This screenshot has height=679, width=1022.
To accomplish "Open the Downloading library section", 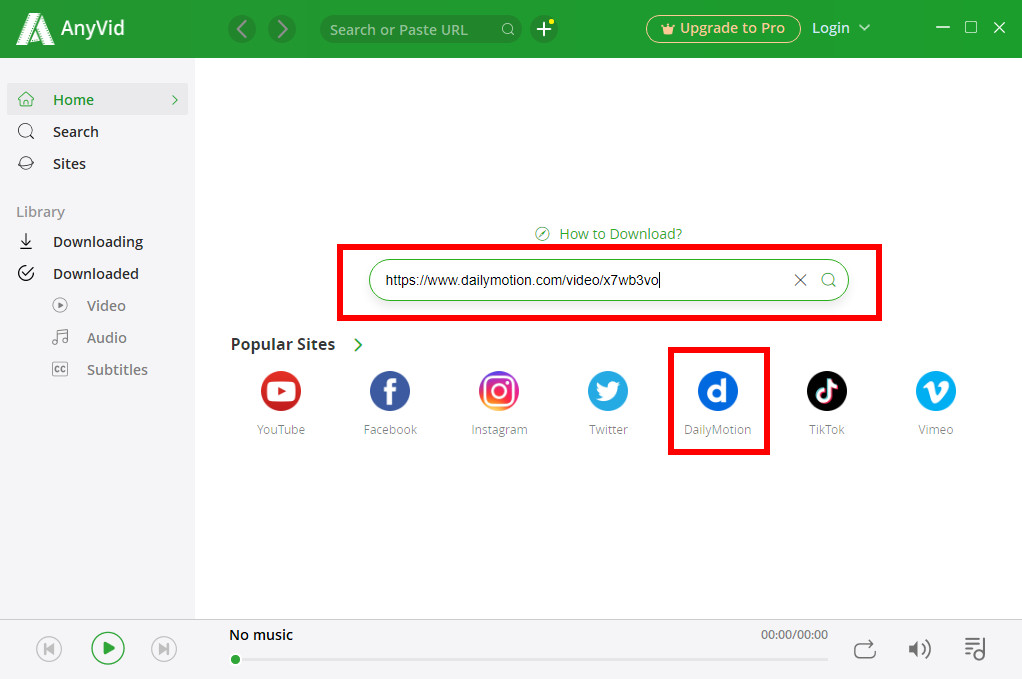I will 98,242.
